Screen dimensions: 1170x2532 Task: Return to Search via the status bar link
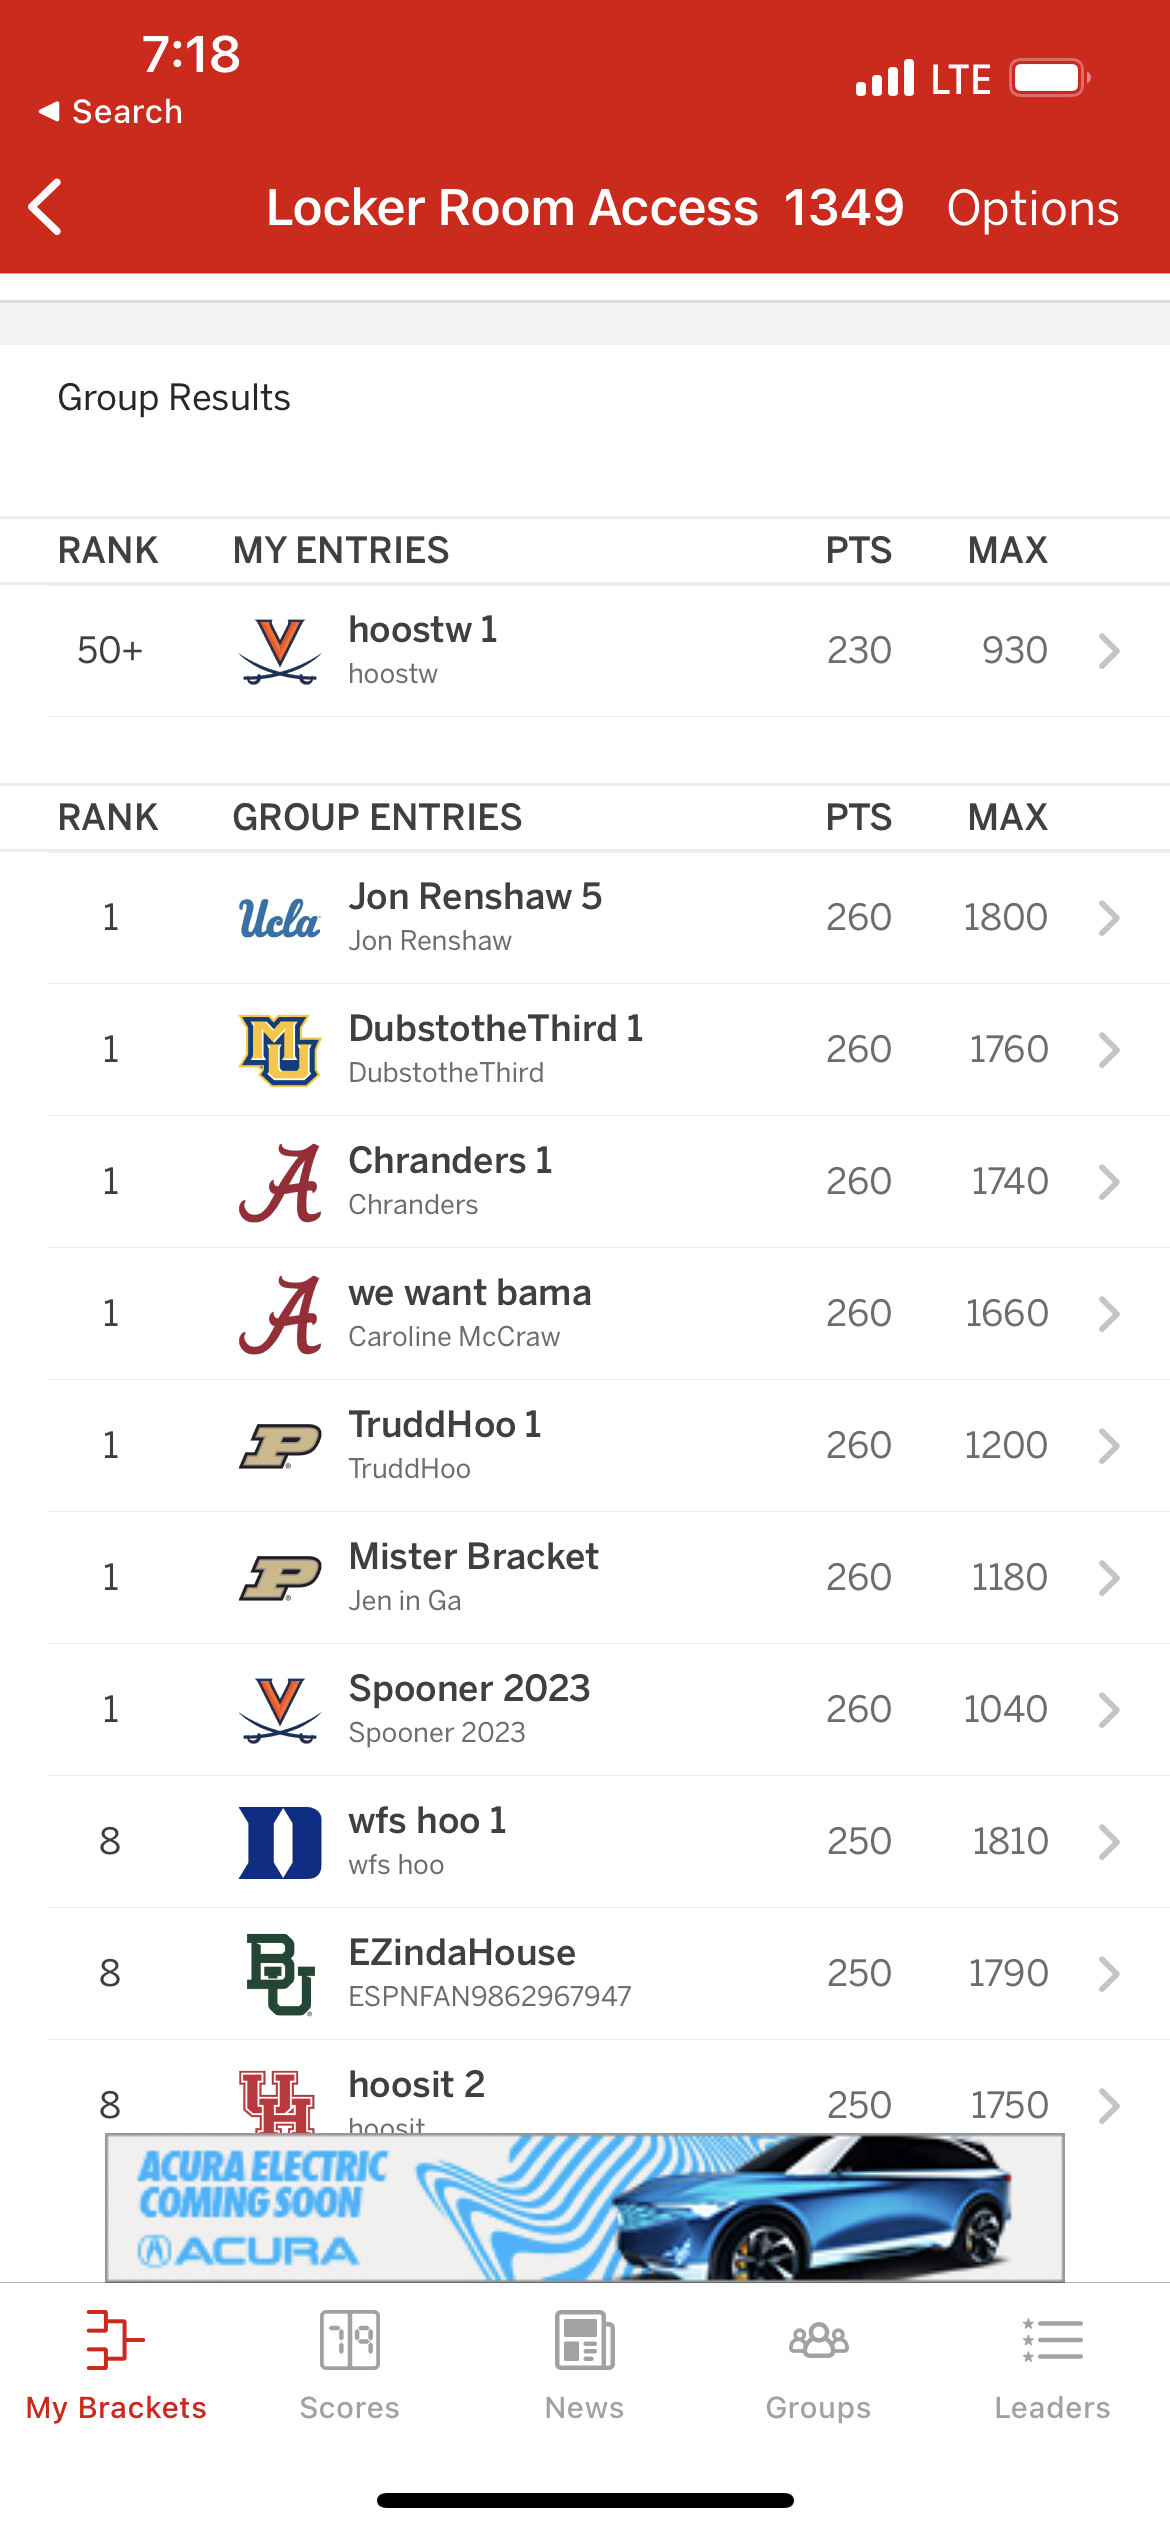tap(111, 112)
